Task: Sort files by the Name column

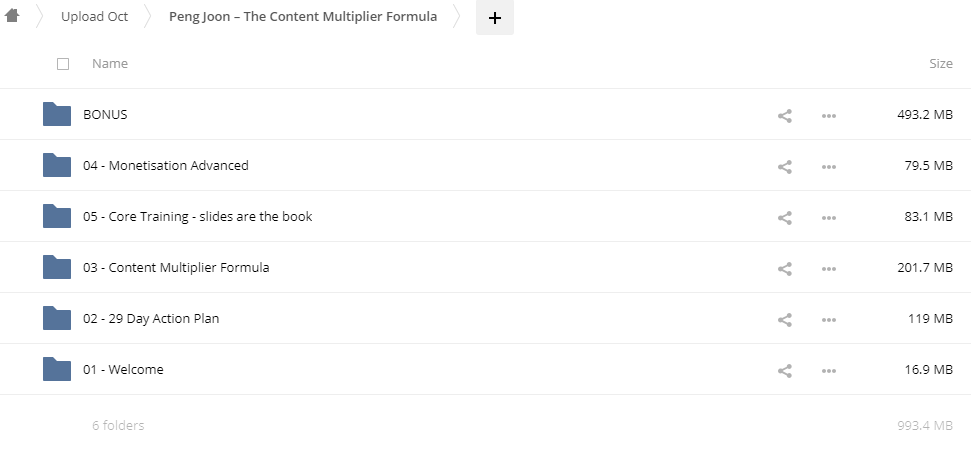Action: coord(110,64)
